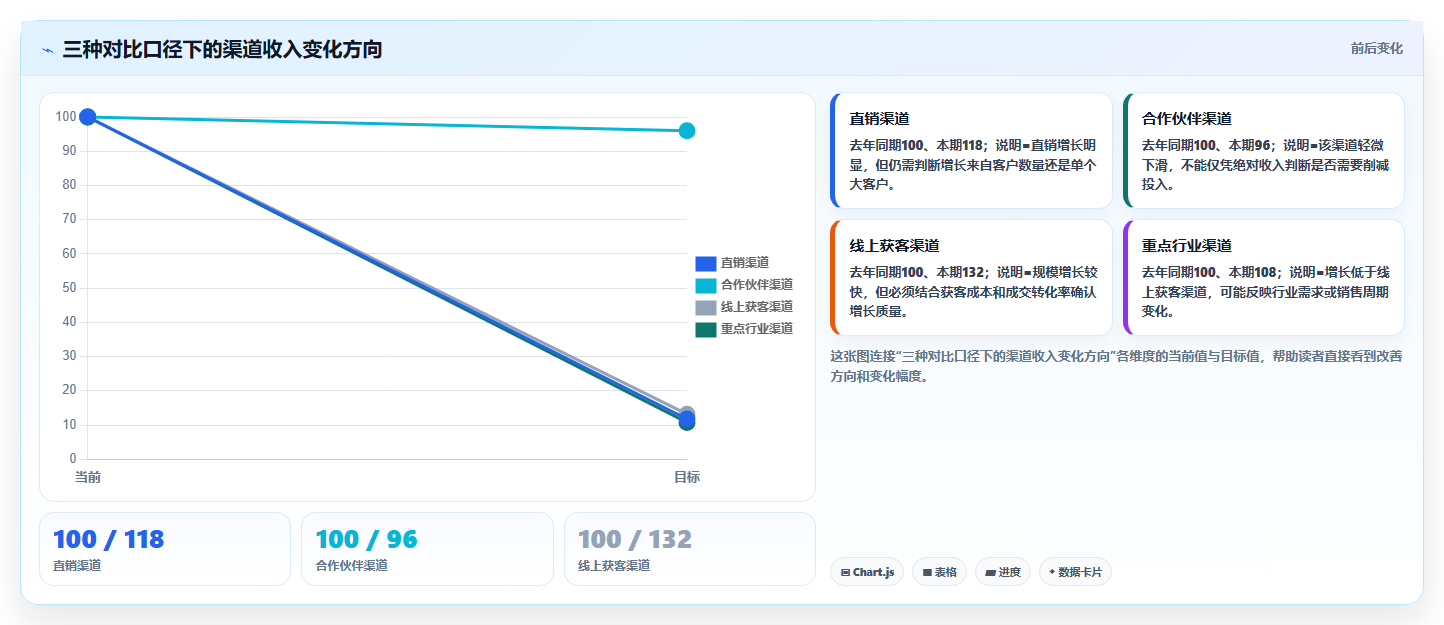The image size is (1444, 625).
Task: Select the 直销渠道 description card
Action: (971, 151)
